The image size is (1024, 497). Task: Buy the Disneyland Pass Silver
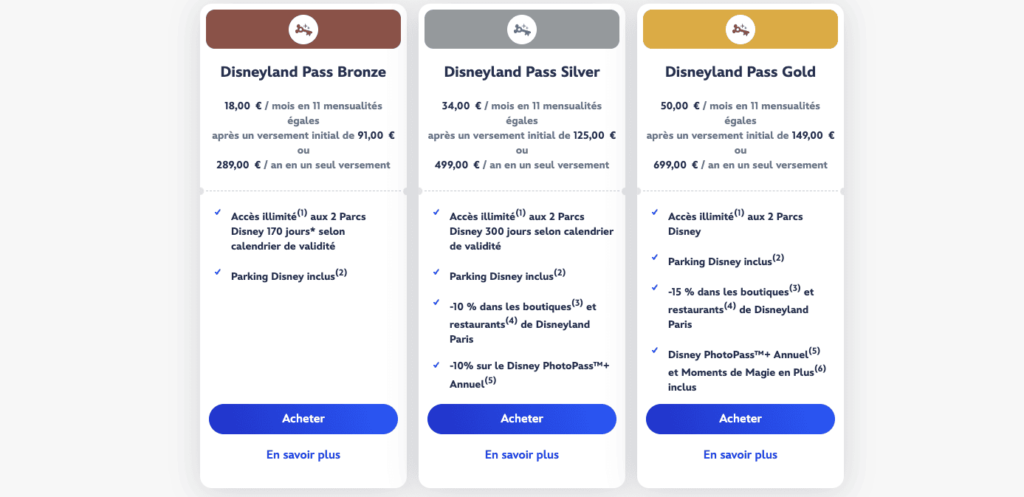click(x=522, y=419)
